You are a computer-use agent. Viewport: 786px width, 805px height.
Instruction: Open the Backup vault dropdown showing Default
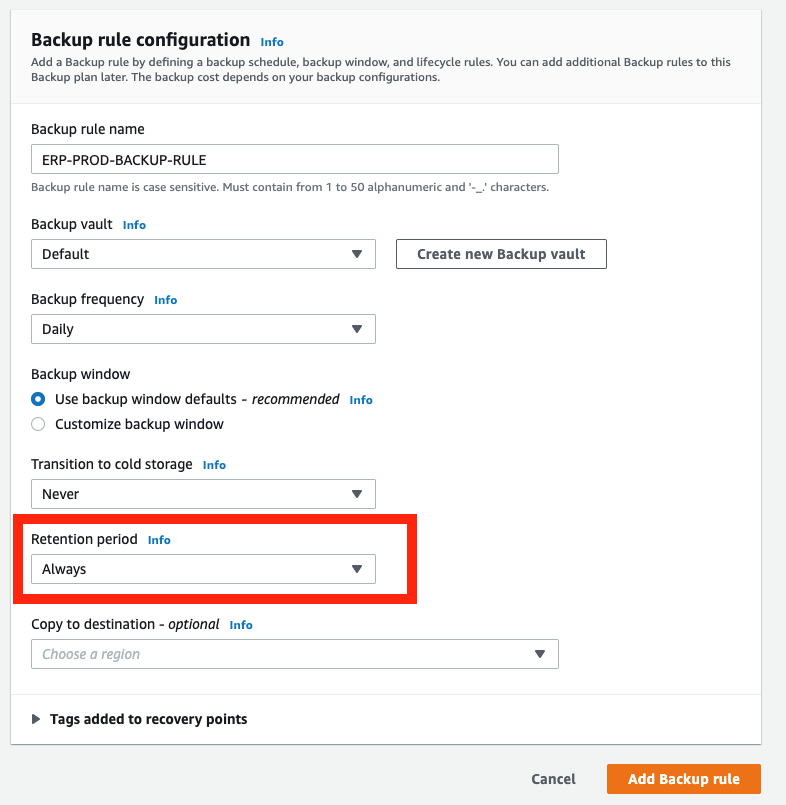[x=203, y=254]
